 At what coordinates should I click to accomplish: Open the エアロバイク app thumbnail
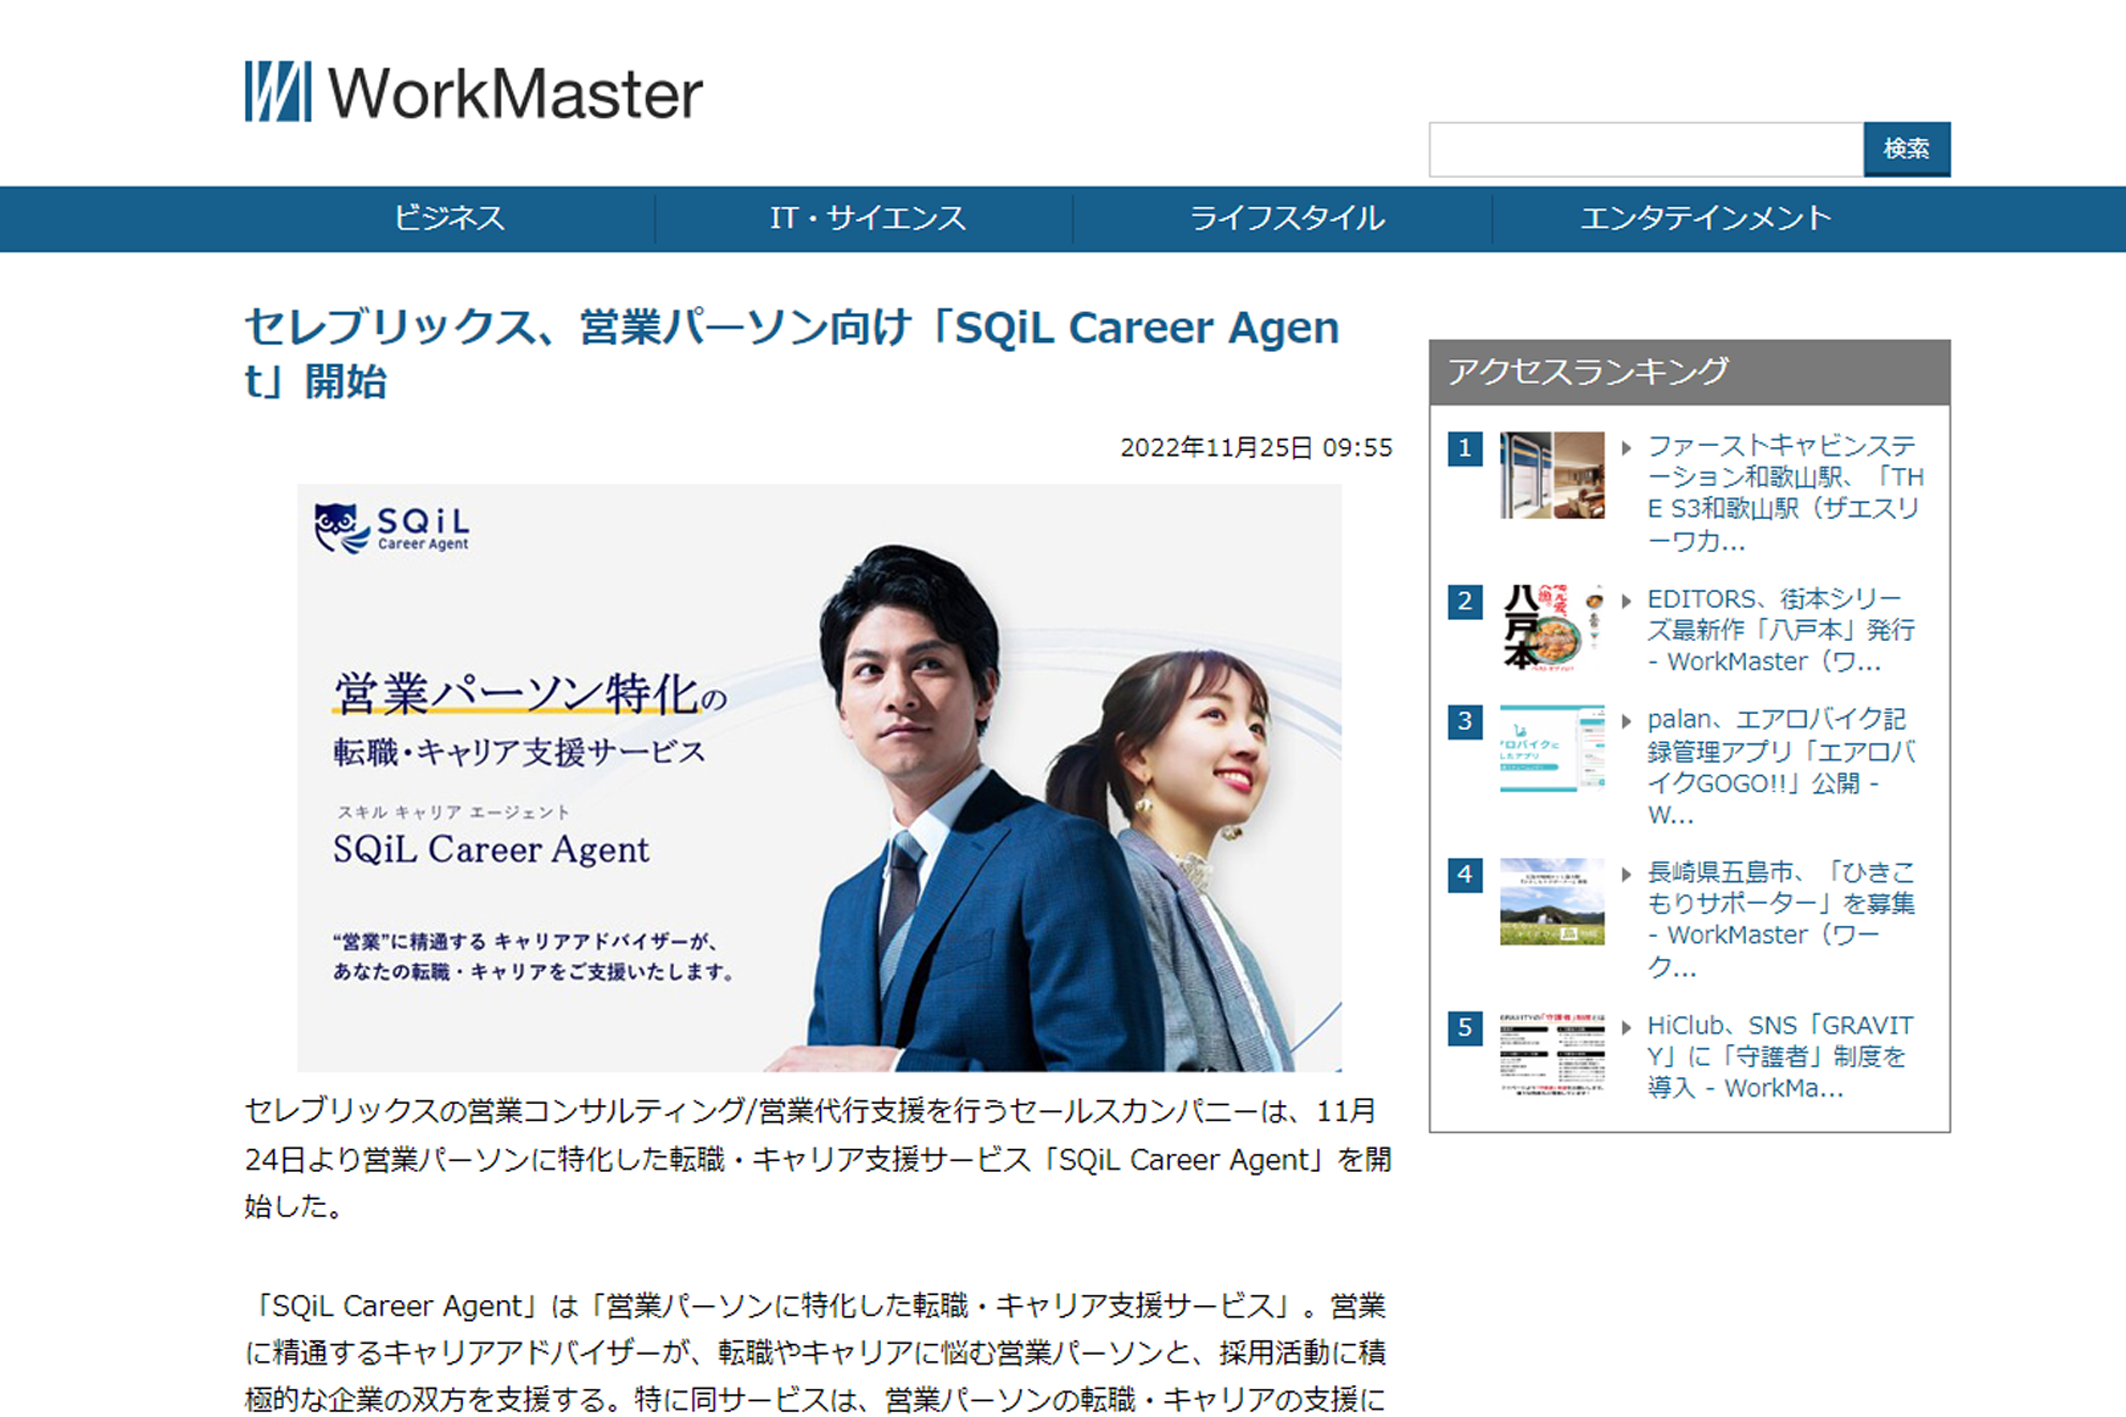(x=1552, y=748)
